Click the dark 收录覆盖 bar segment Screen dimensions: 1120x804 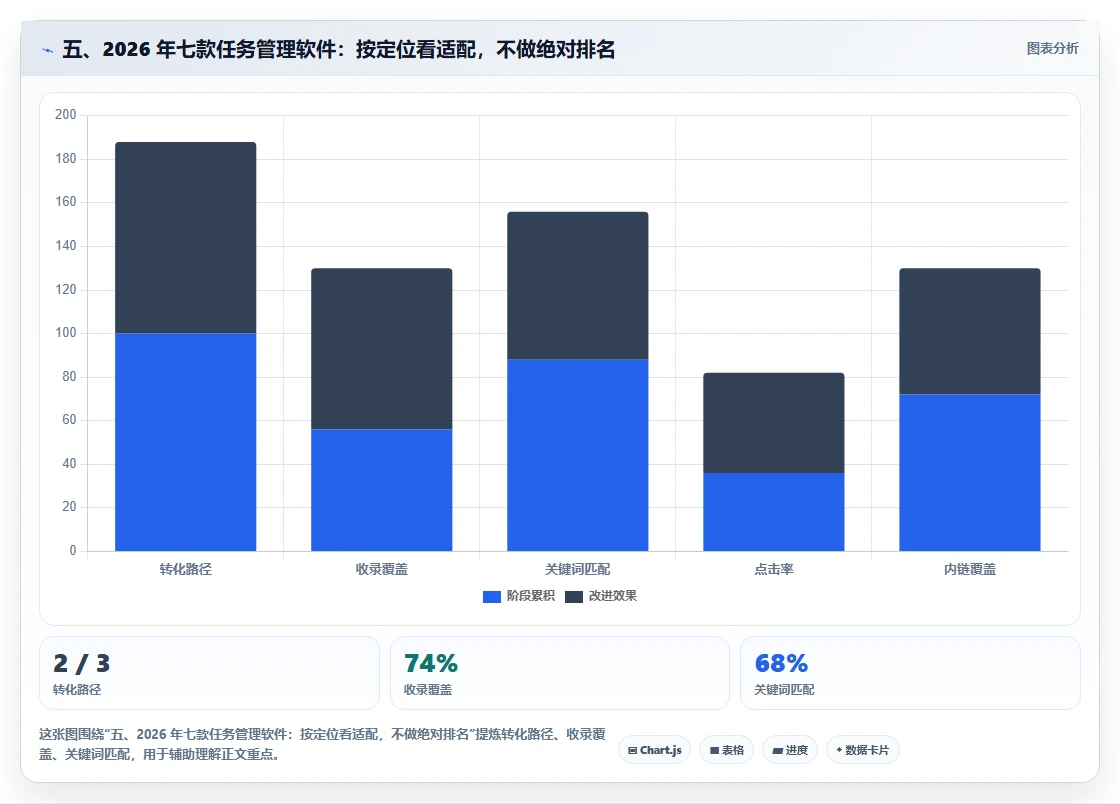pos(381,348)
